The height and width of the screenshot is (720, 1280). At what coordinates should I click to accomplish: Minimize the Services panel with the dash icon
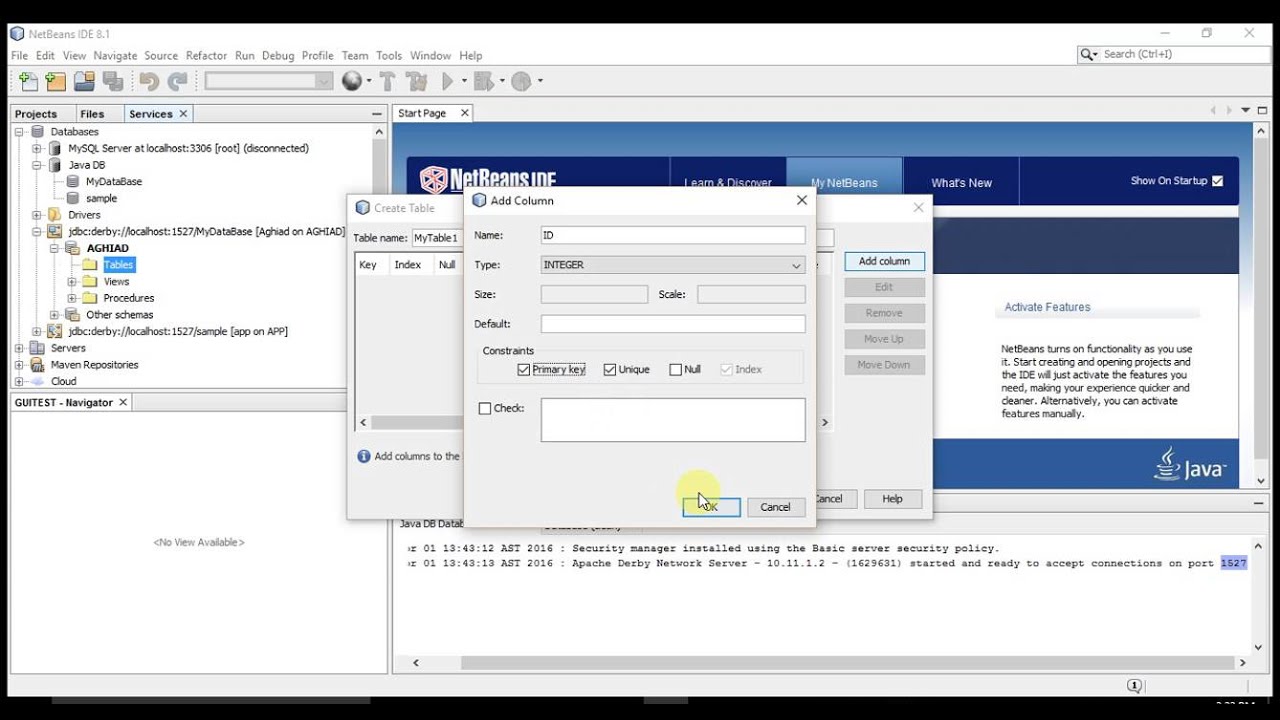pyautogui.click(x=376, y=114)
